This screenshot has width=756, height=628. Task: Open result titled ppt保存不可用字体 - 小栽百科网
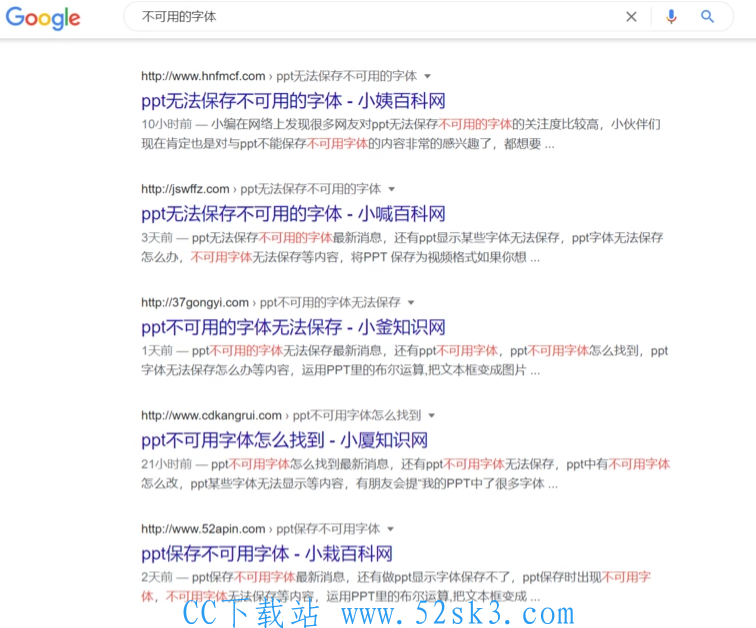267,554
